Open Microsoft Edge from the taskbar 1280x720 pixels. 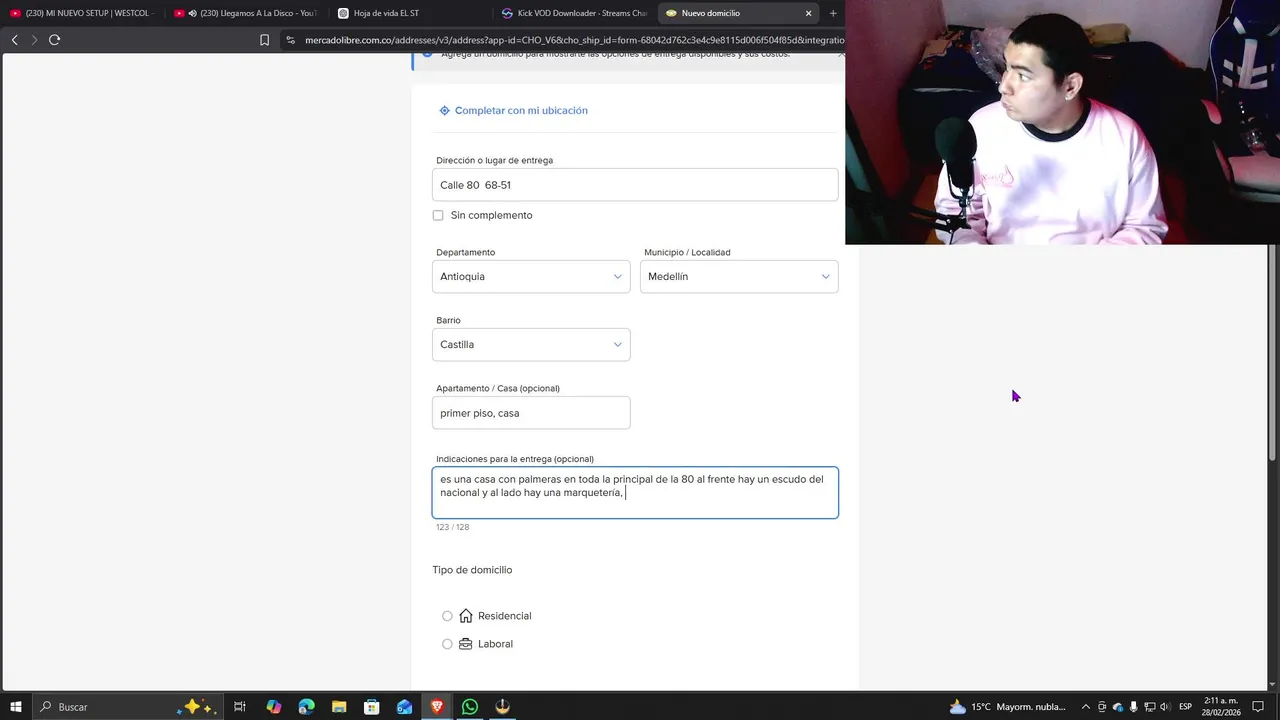point(306,707)
